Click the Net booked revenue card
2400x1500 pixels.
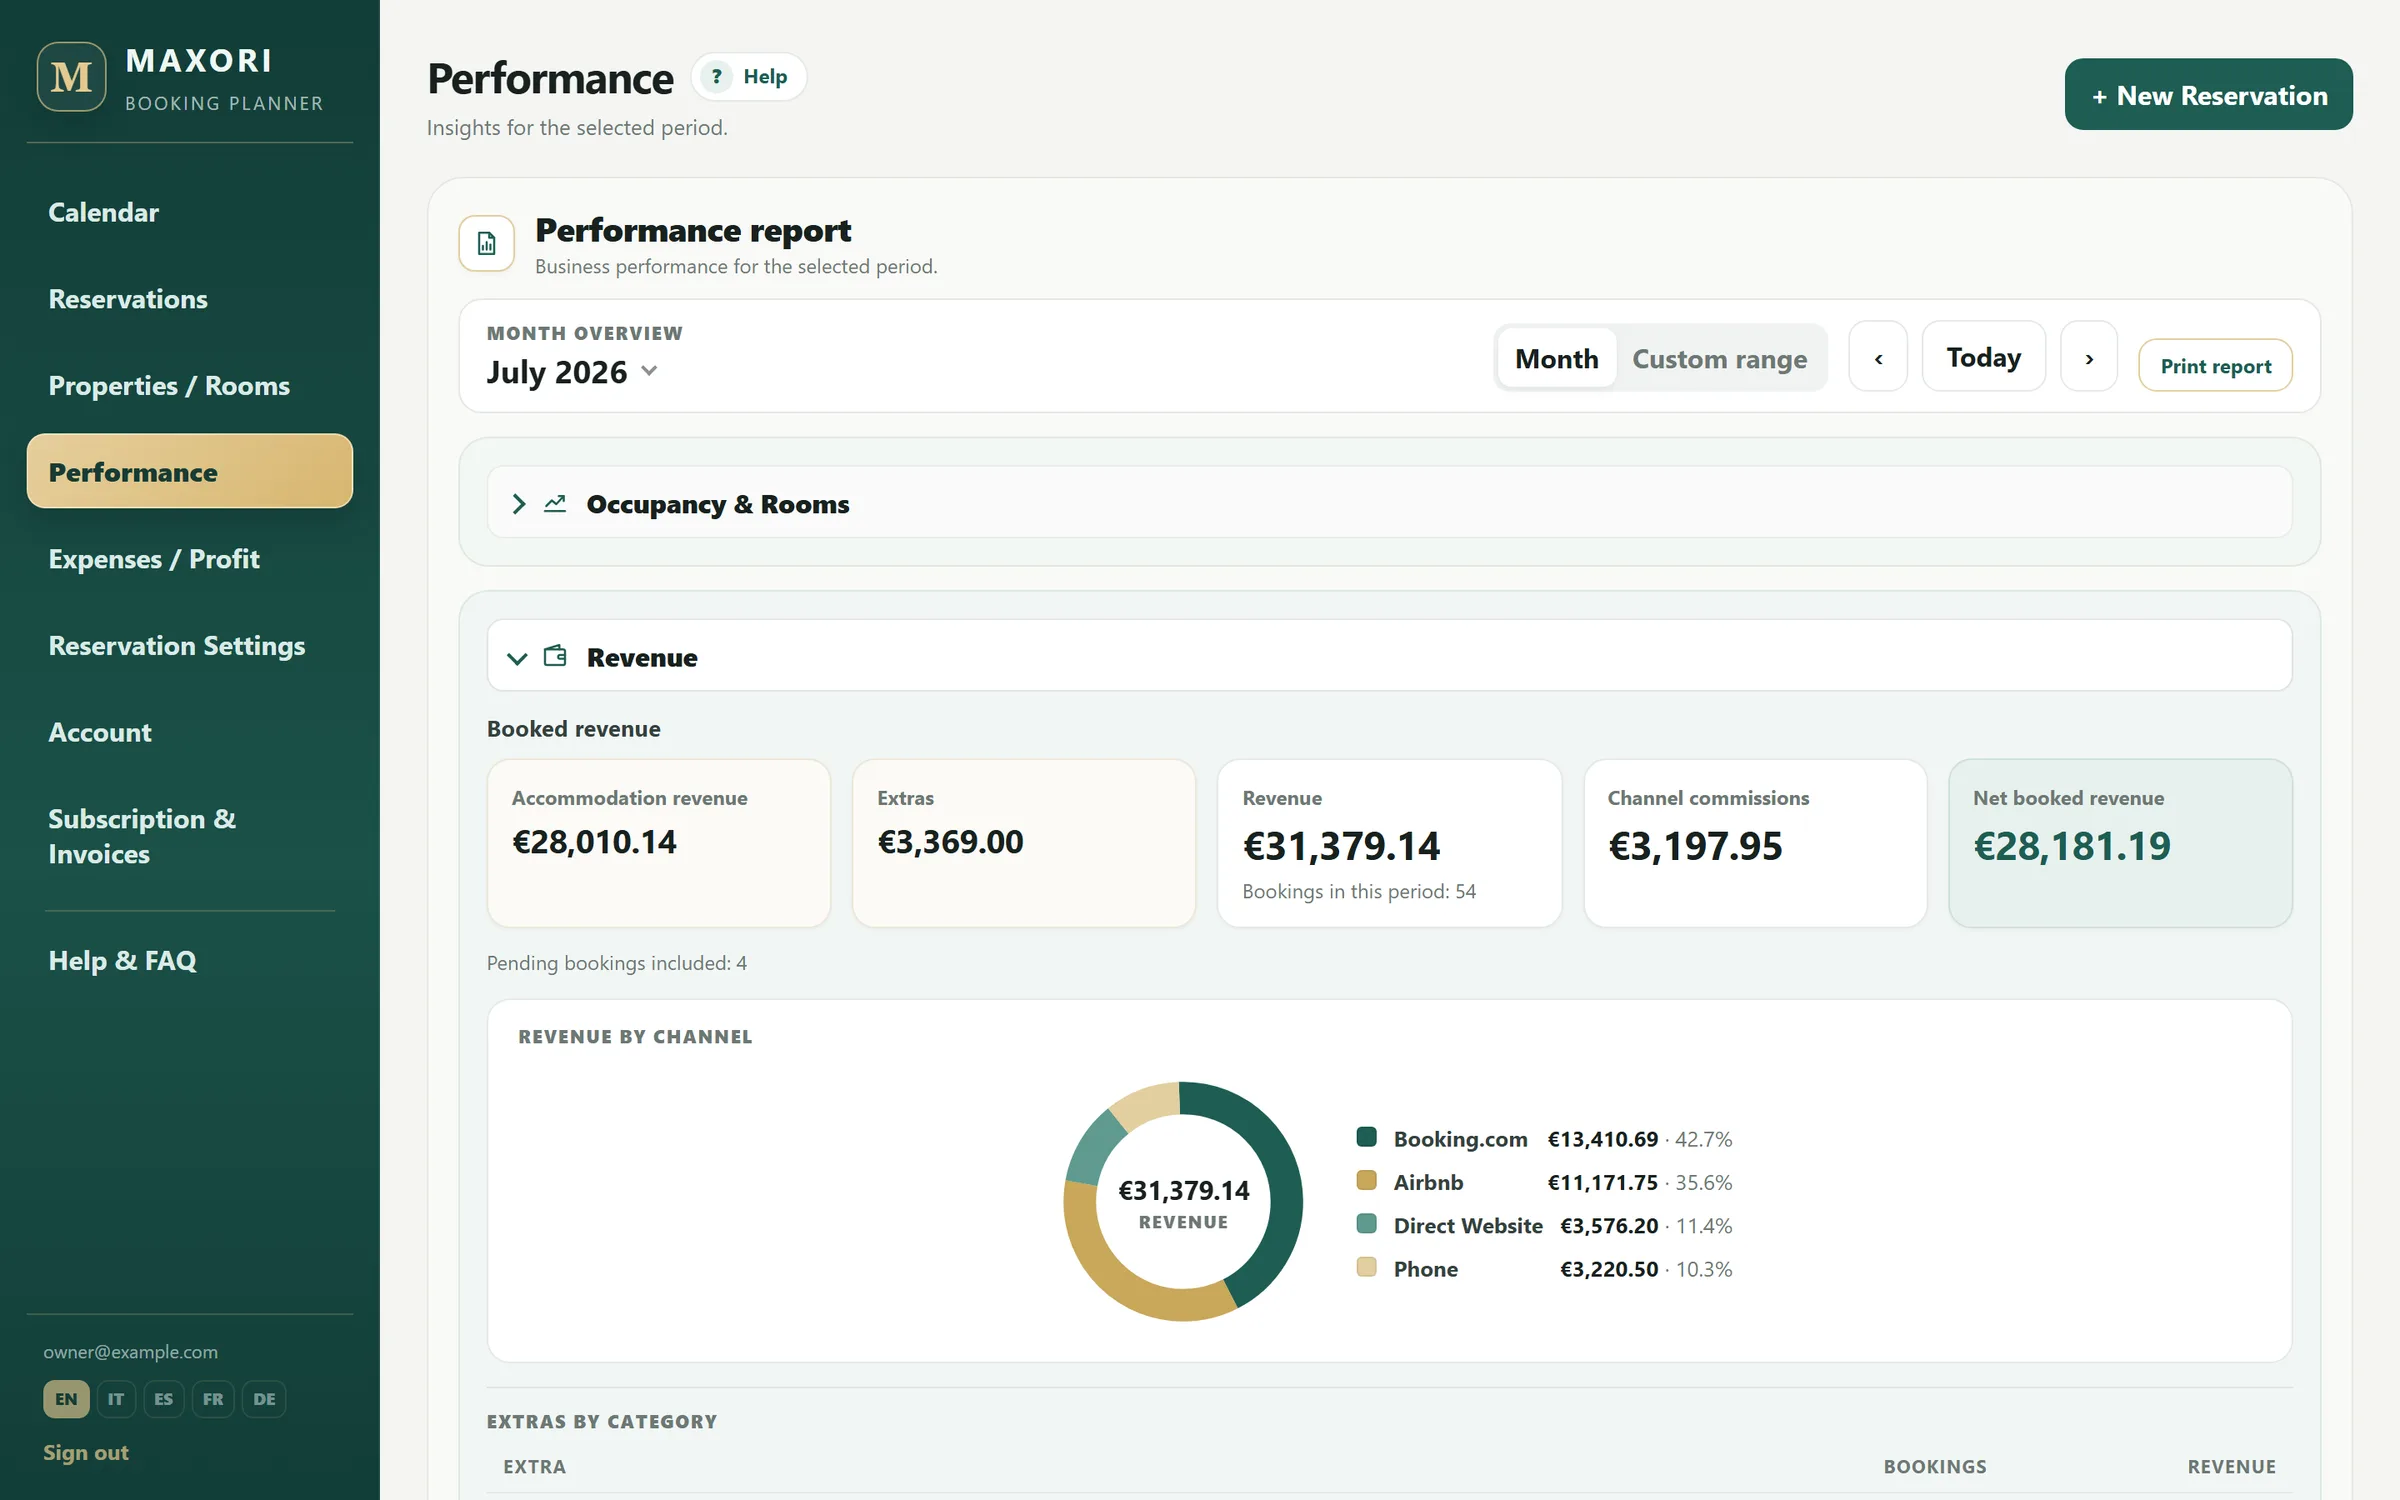pos(2120,843)
